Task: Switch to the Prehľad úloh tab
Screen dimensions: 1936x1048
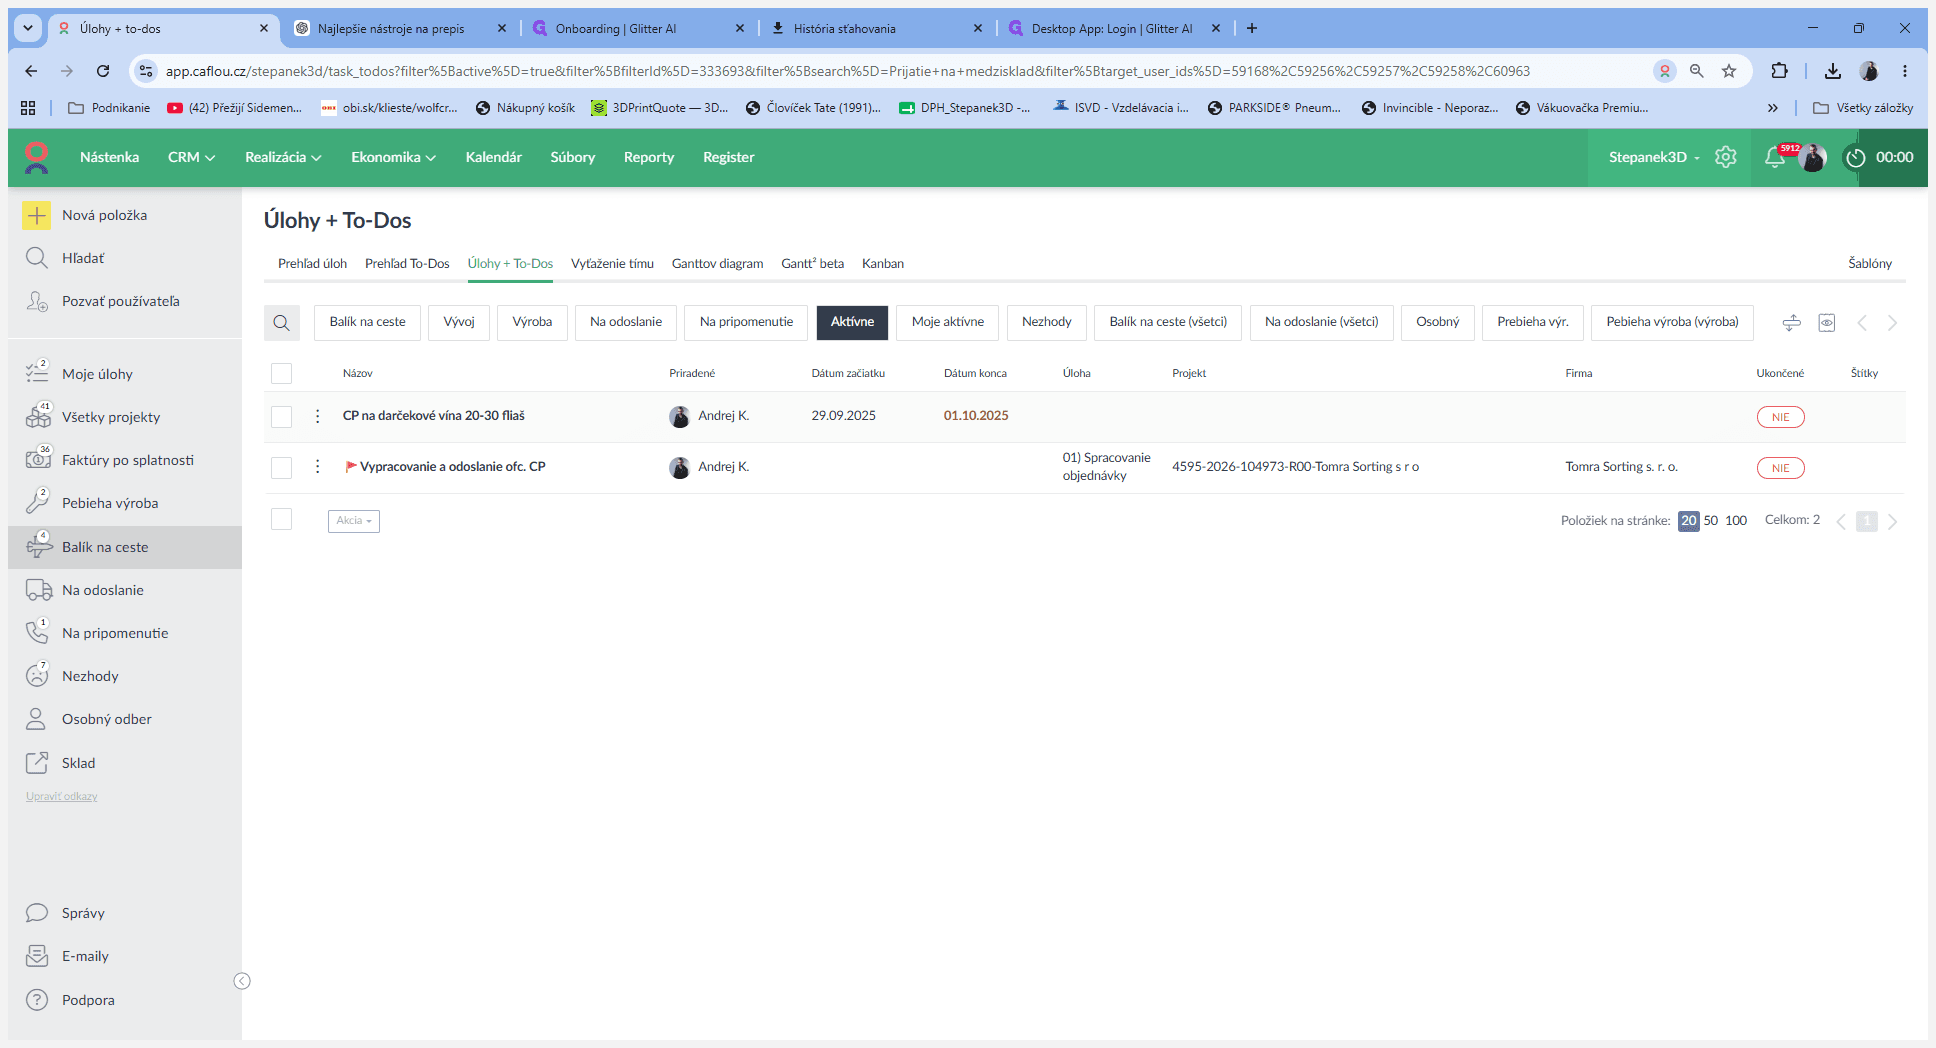Action: pyautogui.click(x=312, y=264)
